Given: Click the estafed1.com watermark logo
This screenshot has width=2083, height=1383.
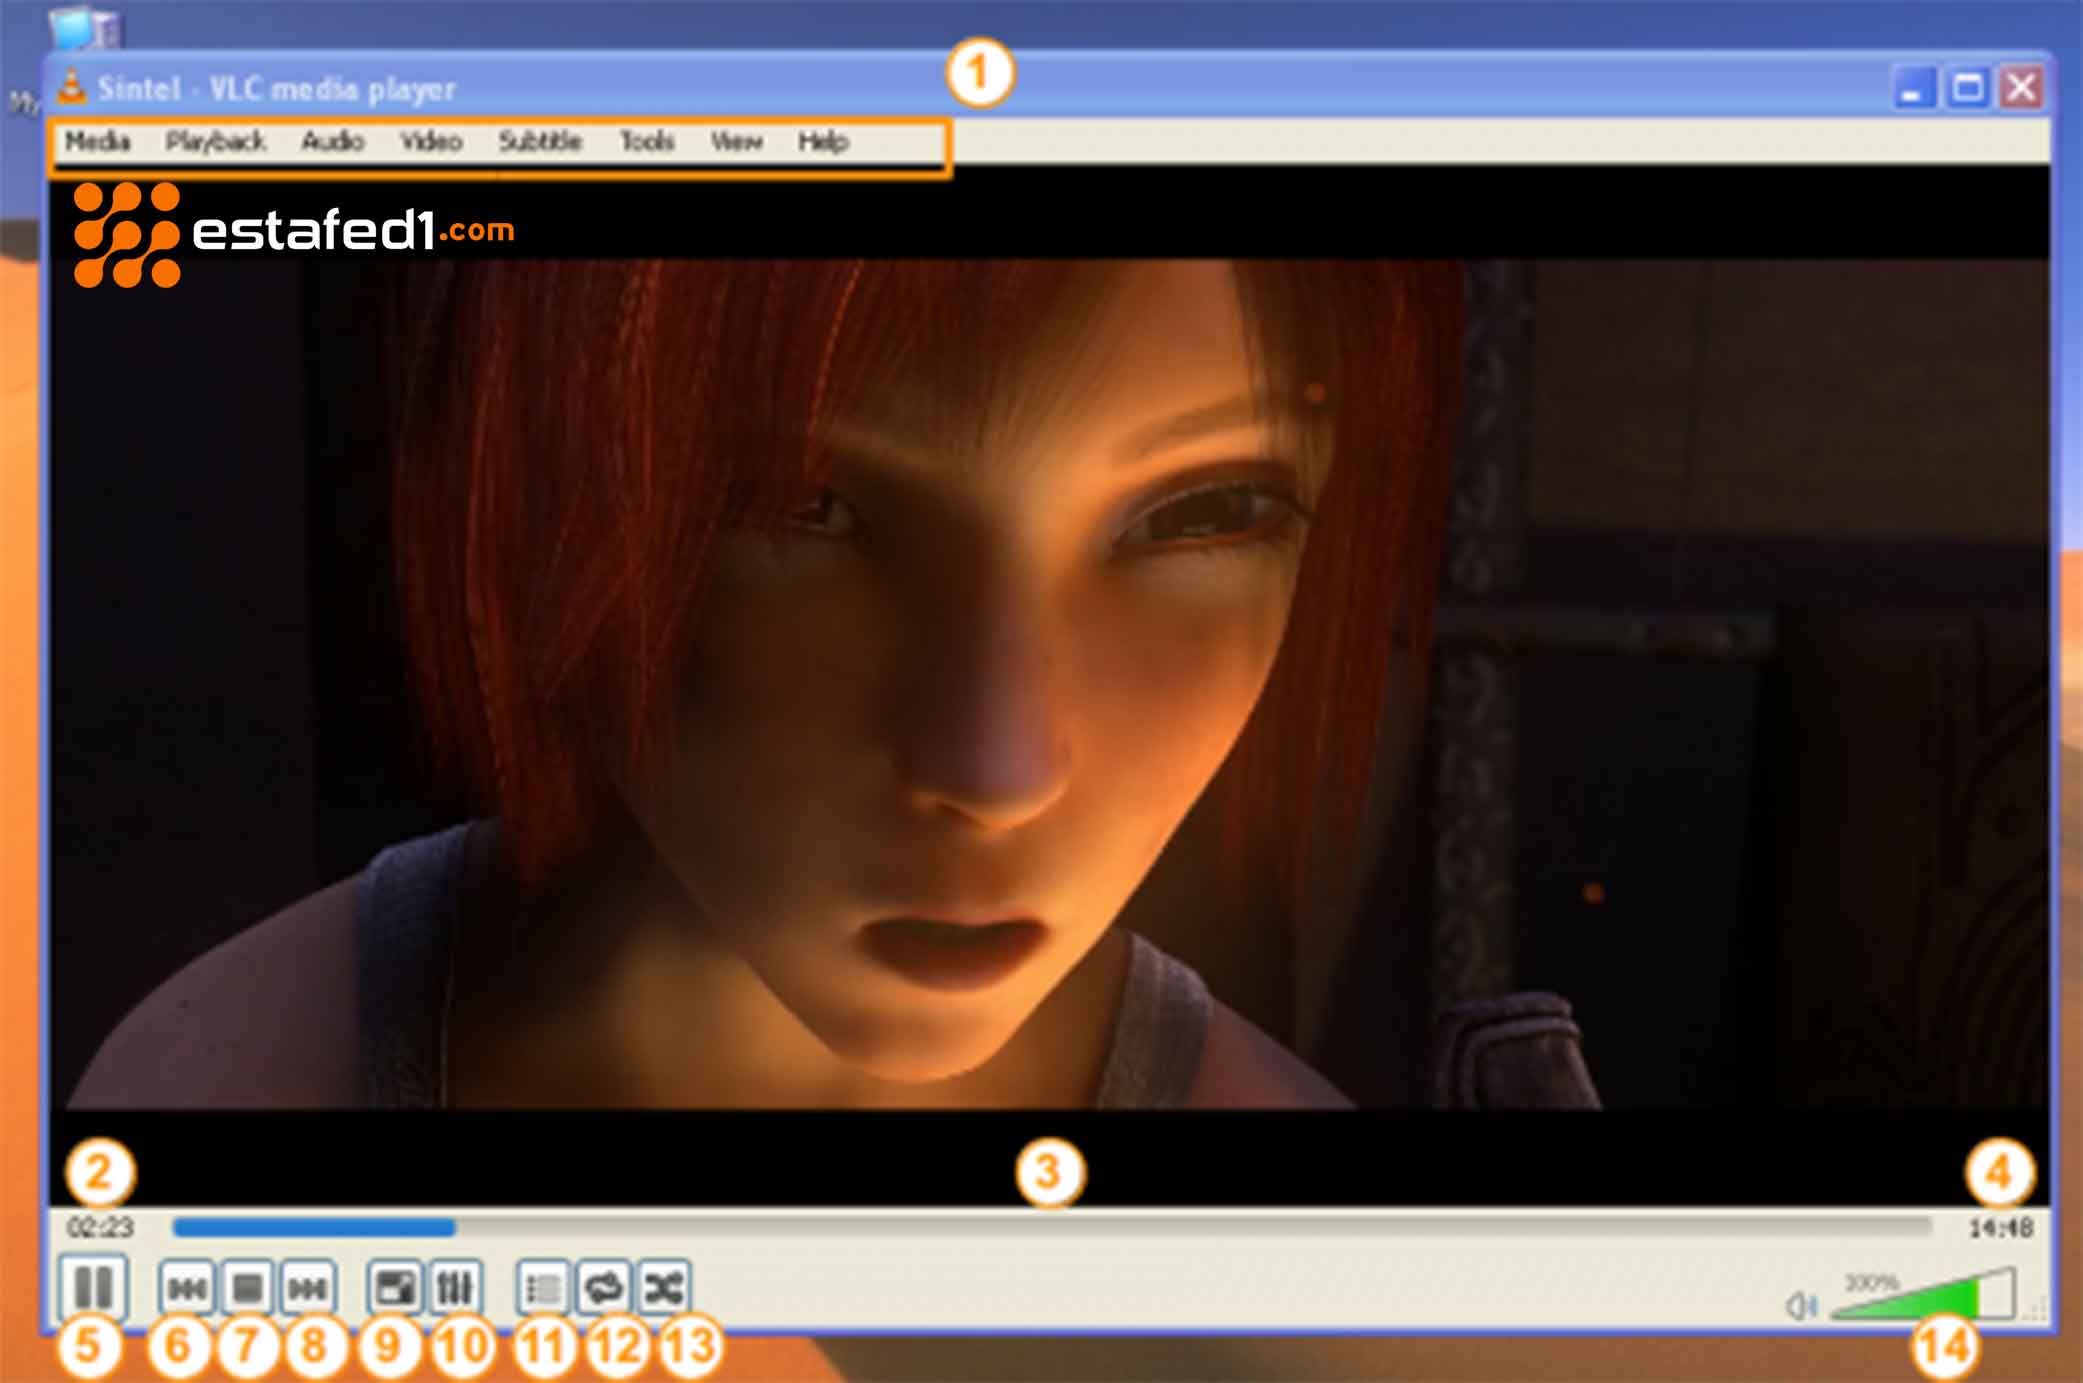Looking at the screenshot, I should tap(290, 232).
